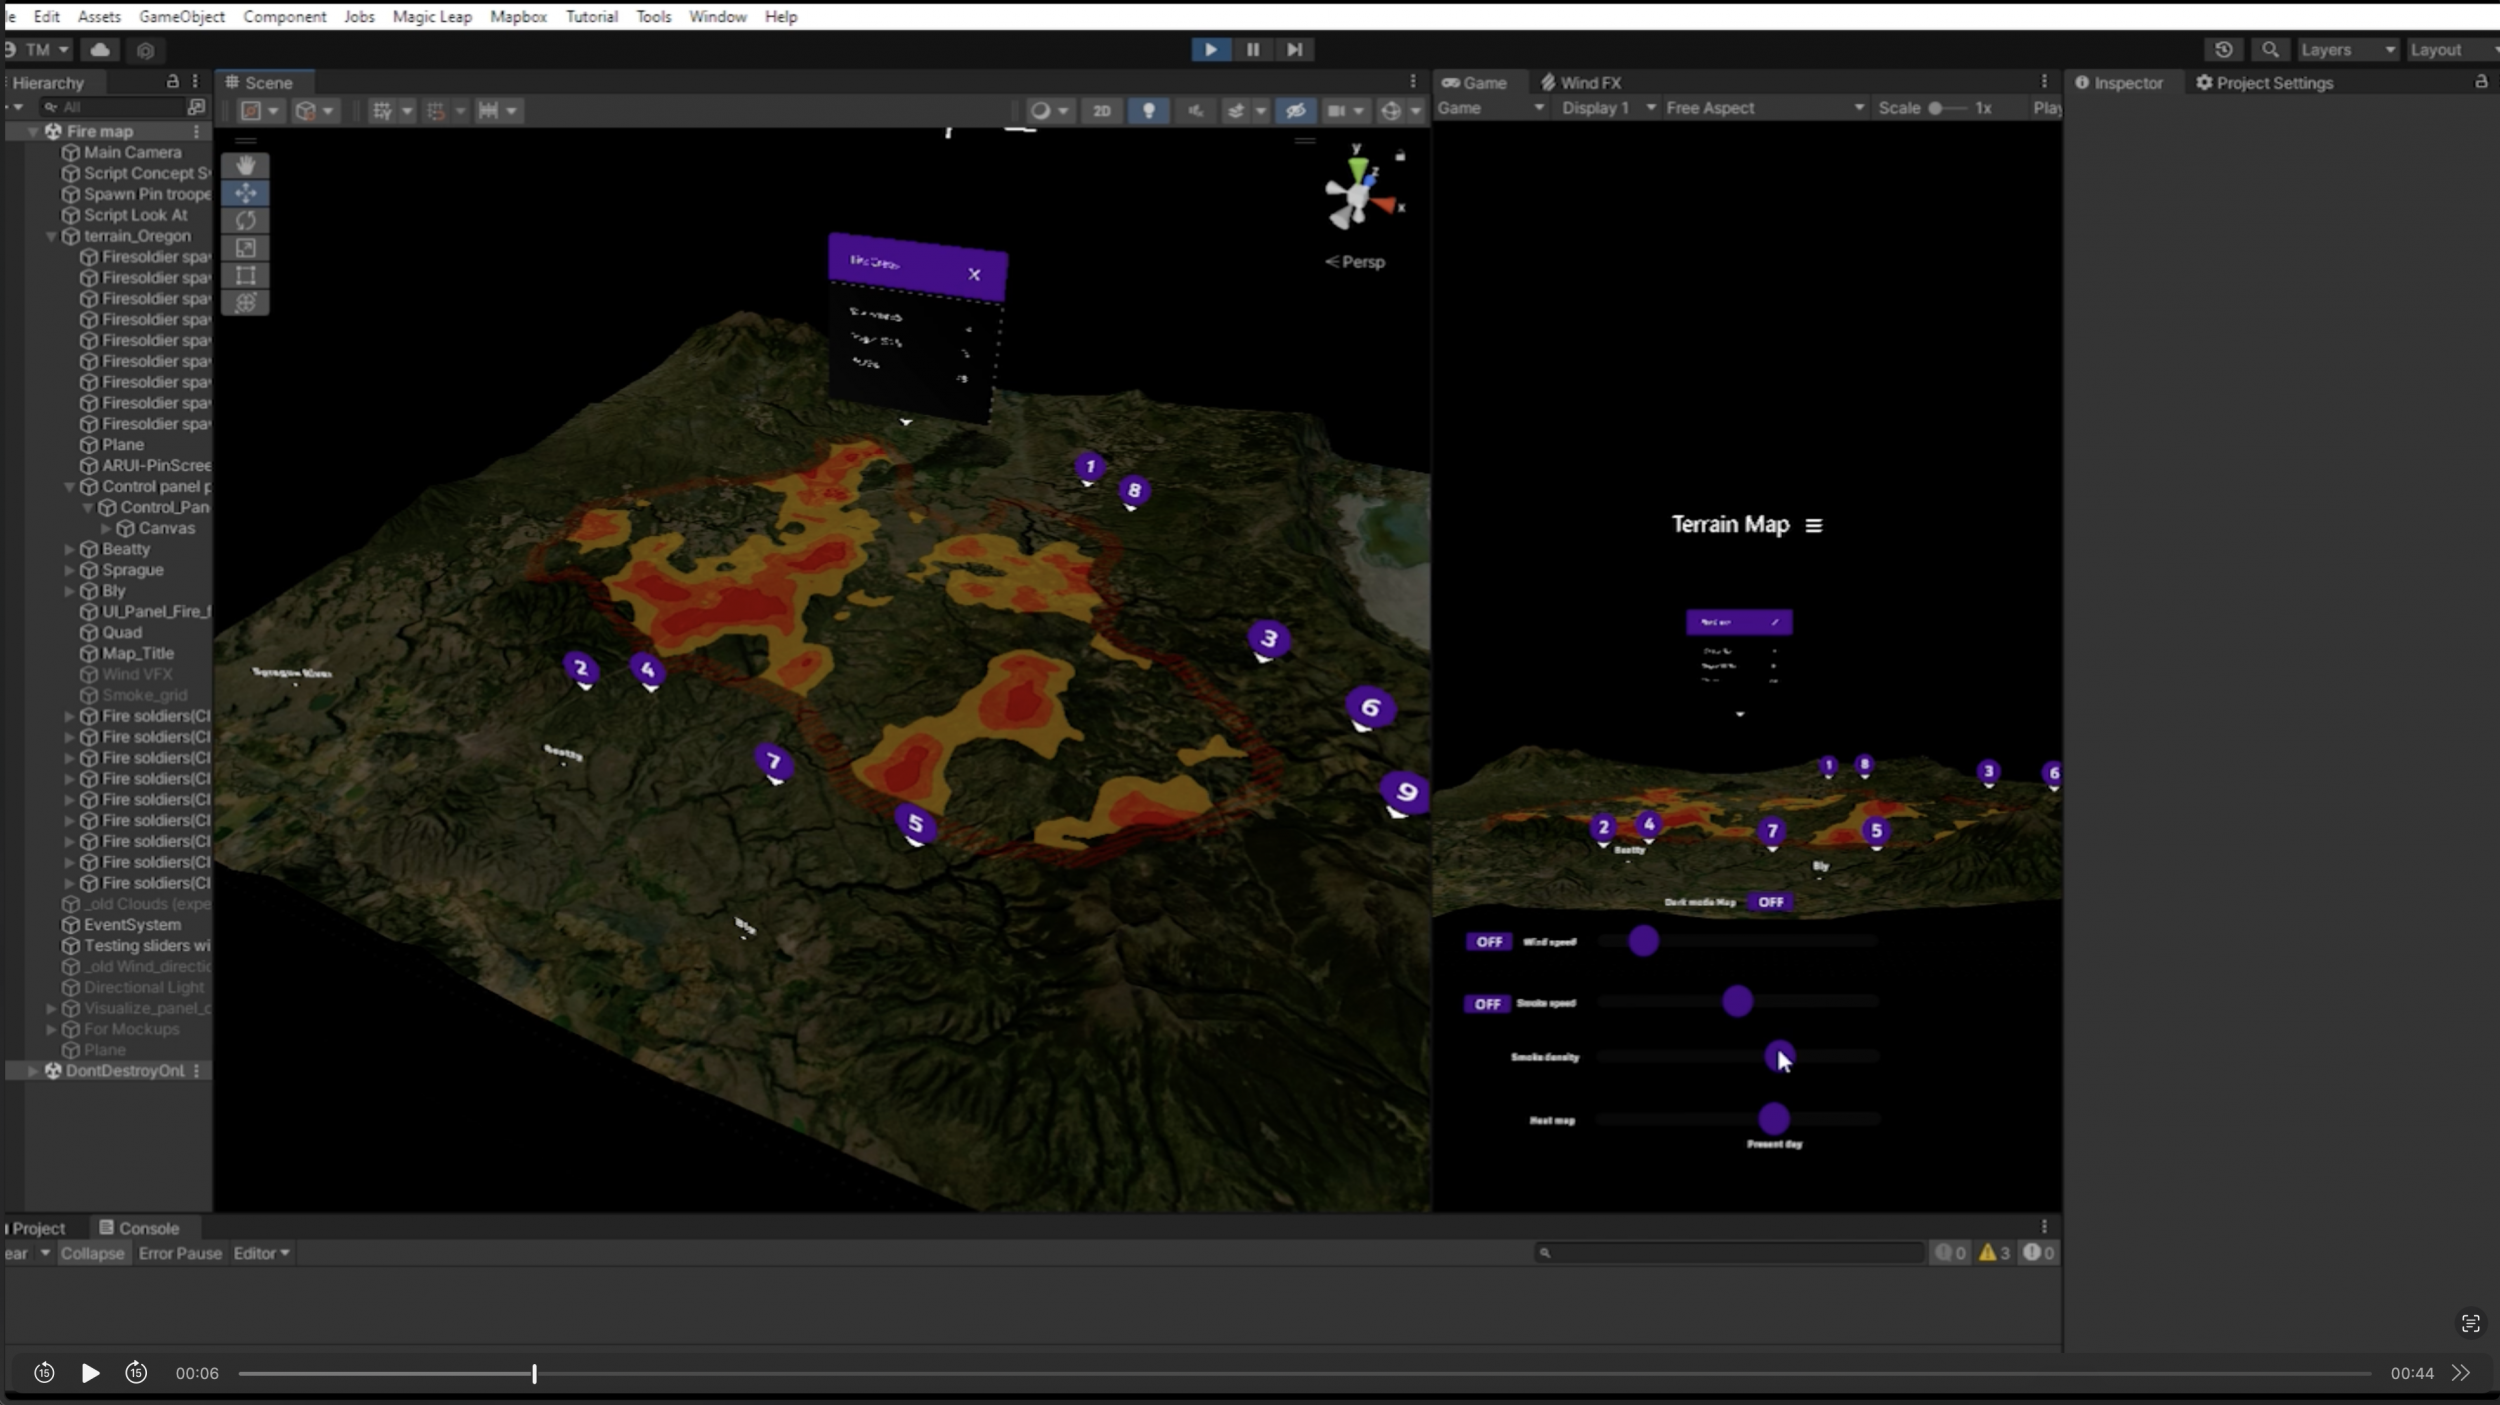2500x1405 pixels.
Task: Toggle the Dark mode Map OFF switch
Action: click(1770, 901)
